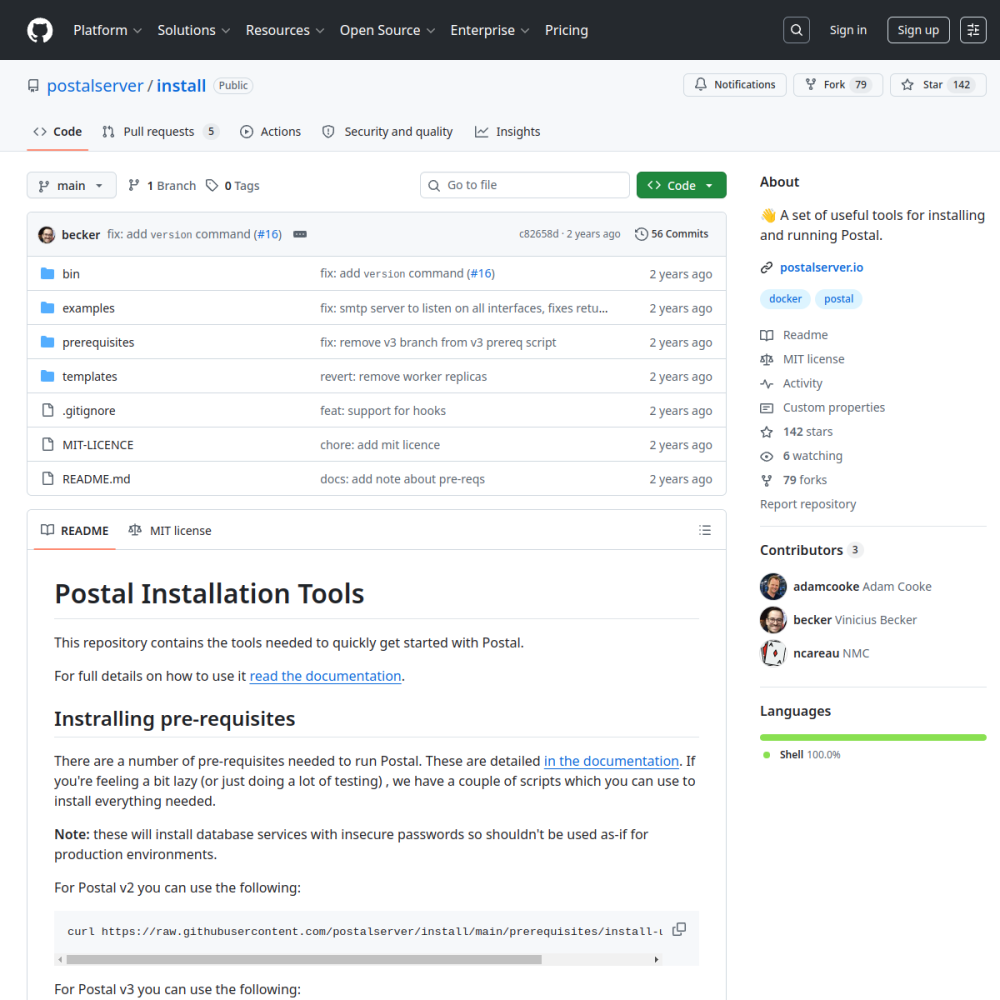Expand the Enterprise menu

[489, 30]
